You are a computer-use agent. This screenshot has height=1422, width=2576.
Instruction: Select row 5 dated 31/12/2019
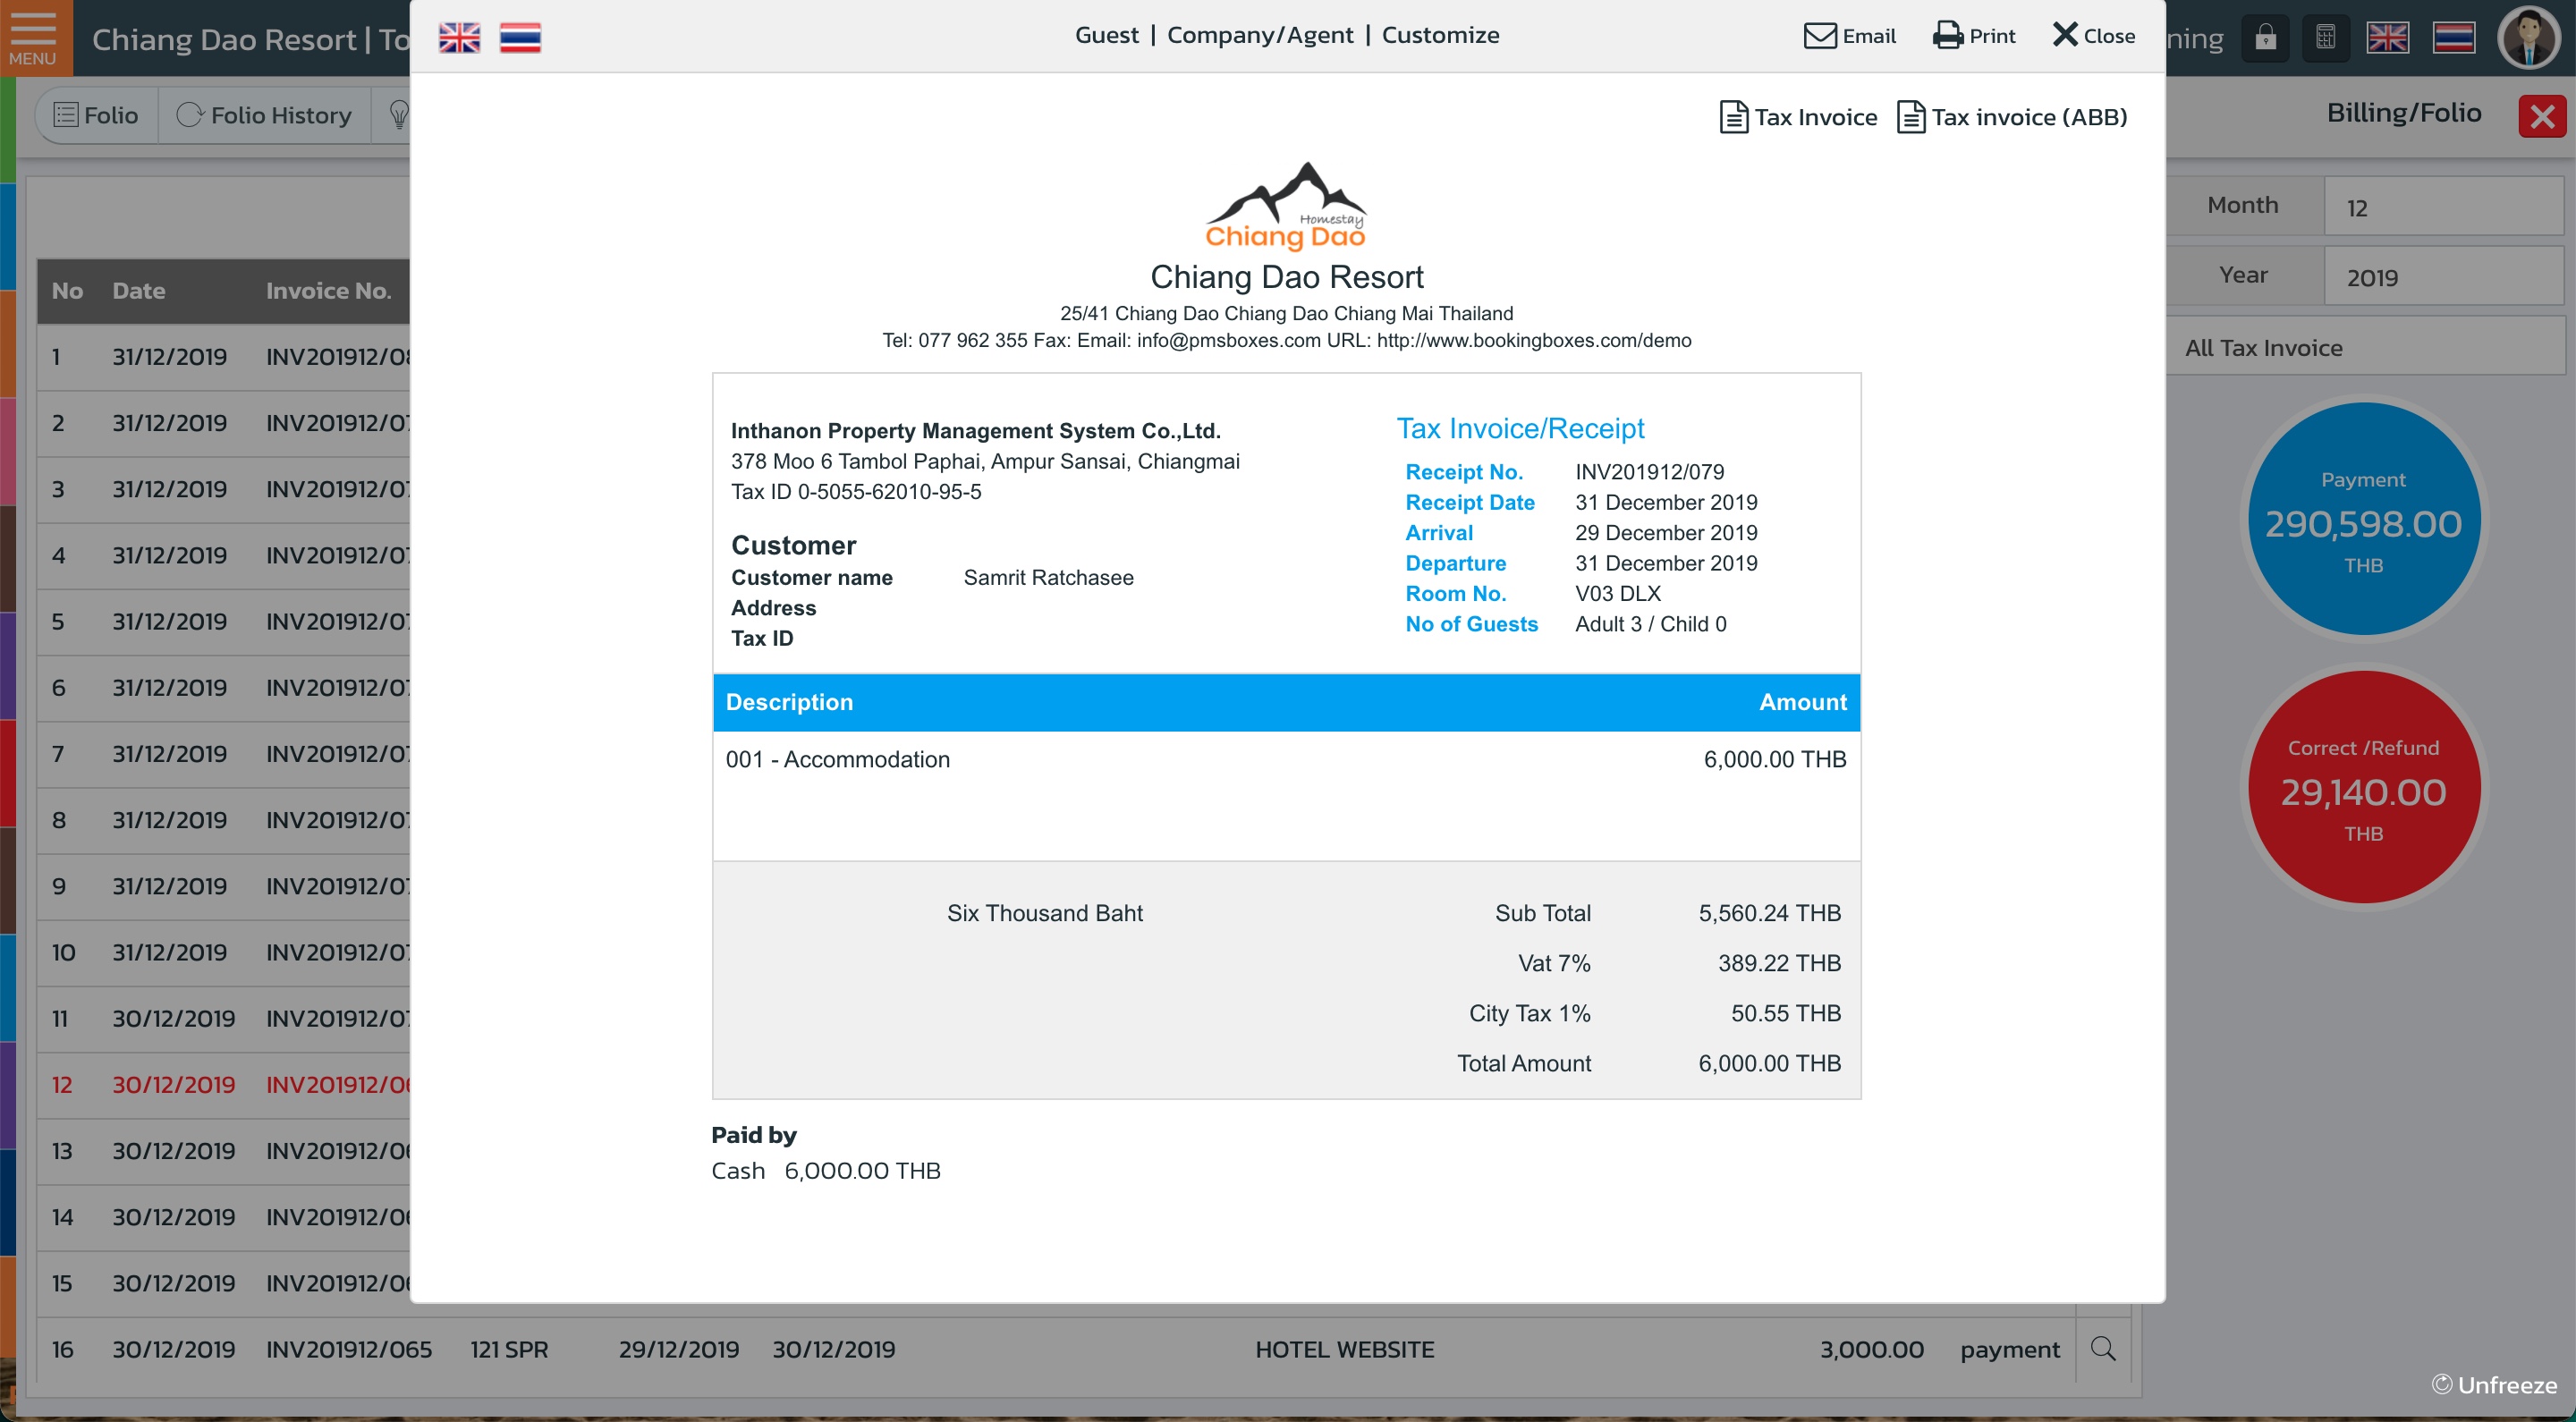click(223, 621)
